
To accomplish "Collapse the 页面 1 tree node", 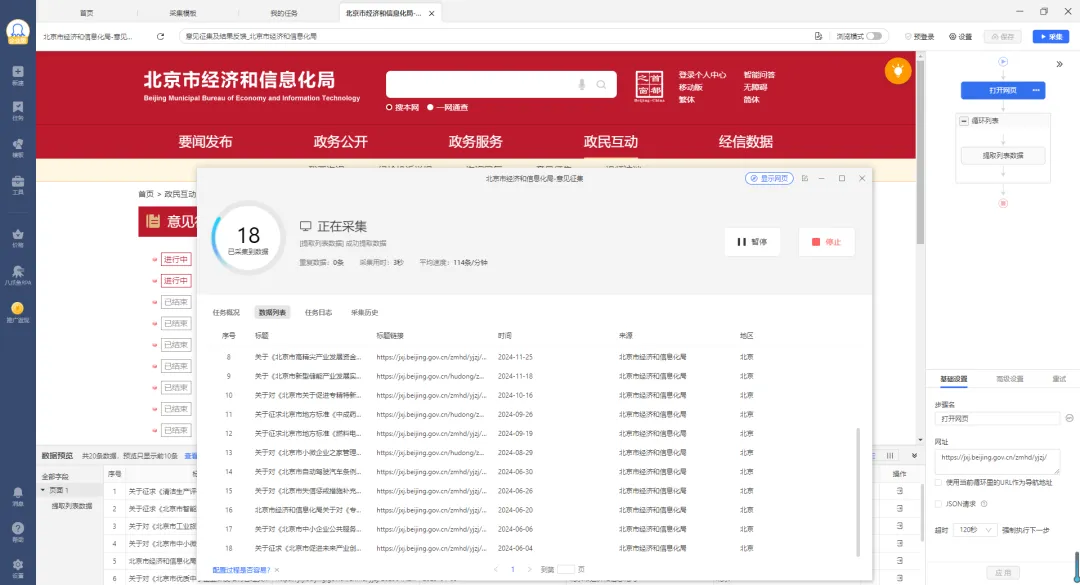I will pyautogui.click(x=43, y=491).
